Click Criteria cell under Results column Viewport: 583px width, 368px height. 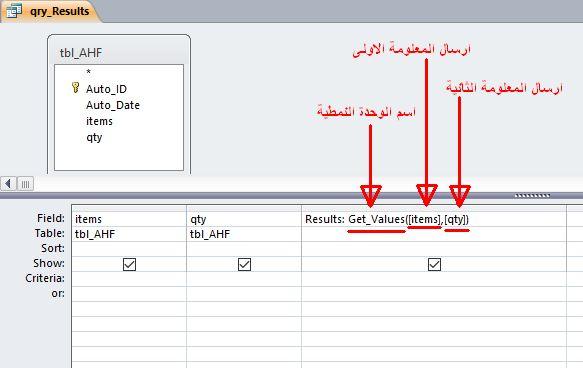point(434,279)
